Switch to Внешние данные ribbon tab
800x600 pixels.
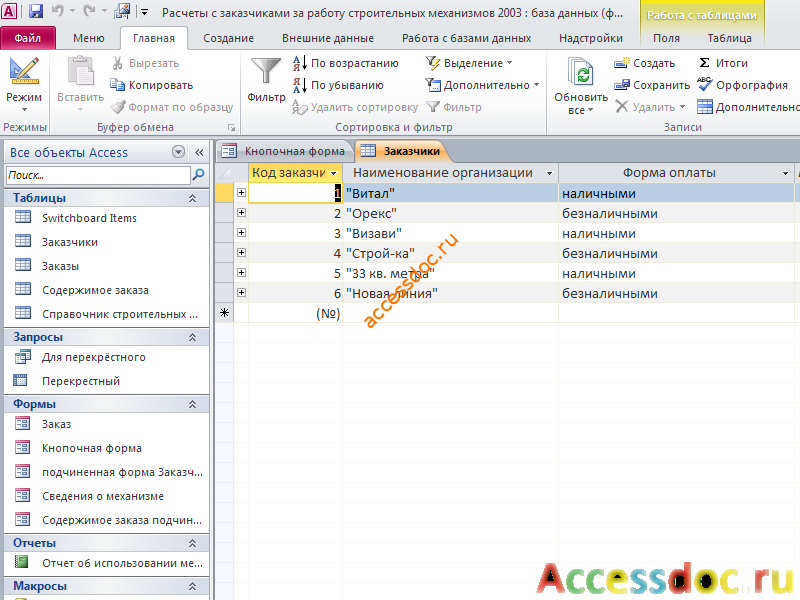328,38
